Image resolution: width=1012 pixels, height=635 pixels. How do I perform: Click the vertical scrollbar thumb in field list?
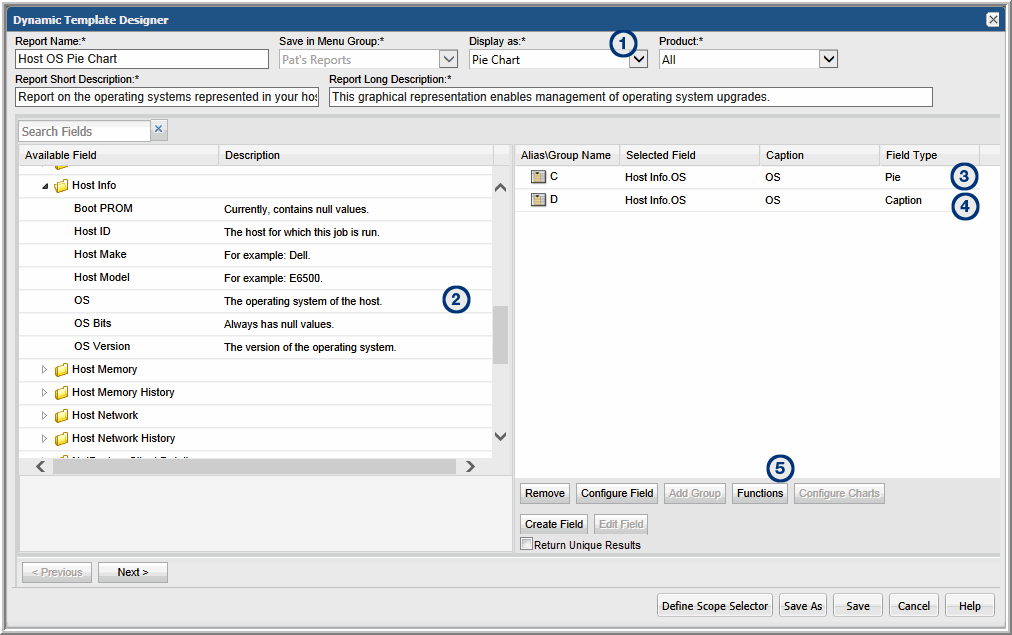(x=500, y=335)
